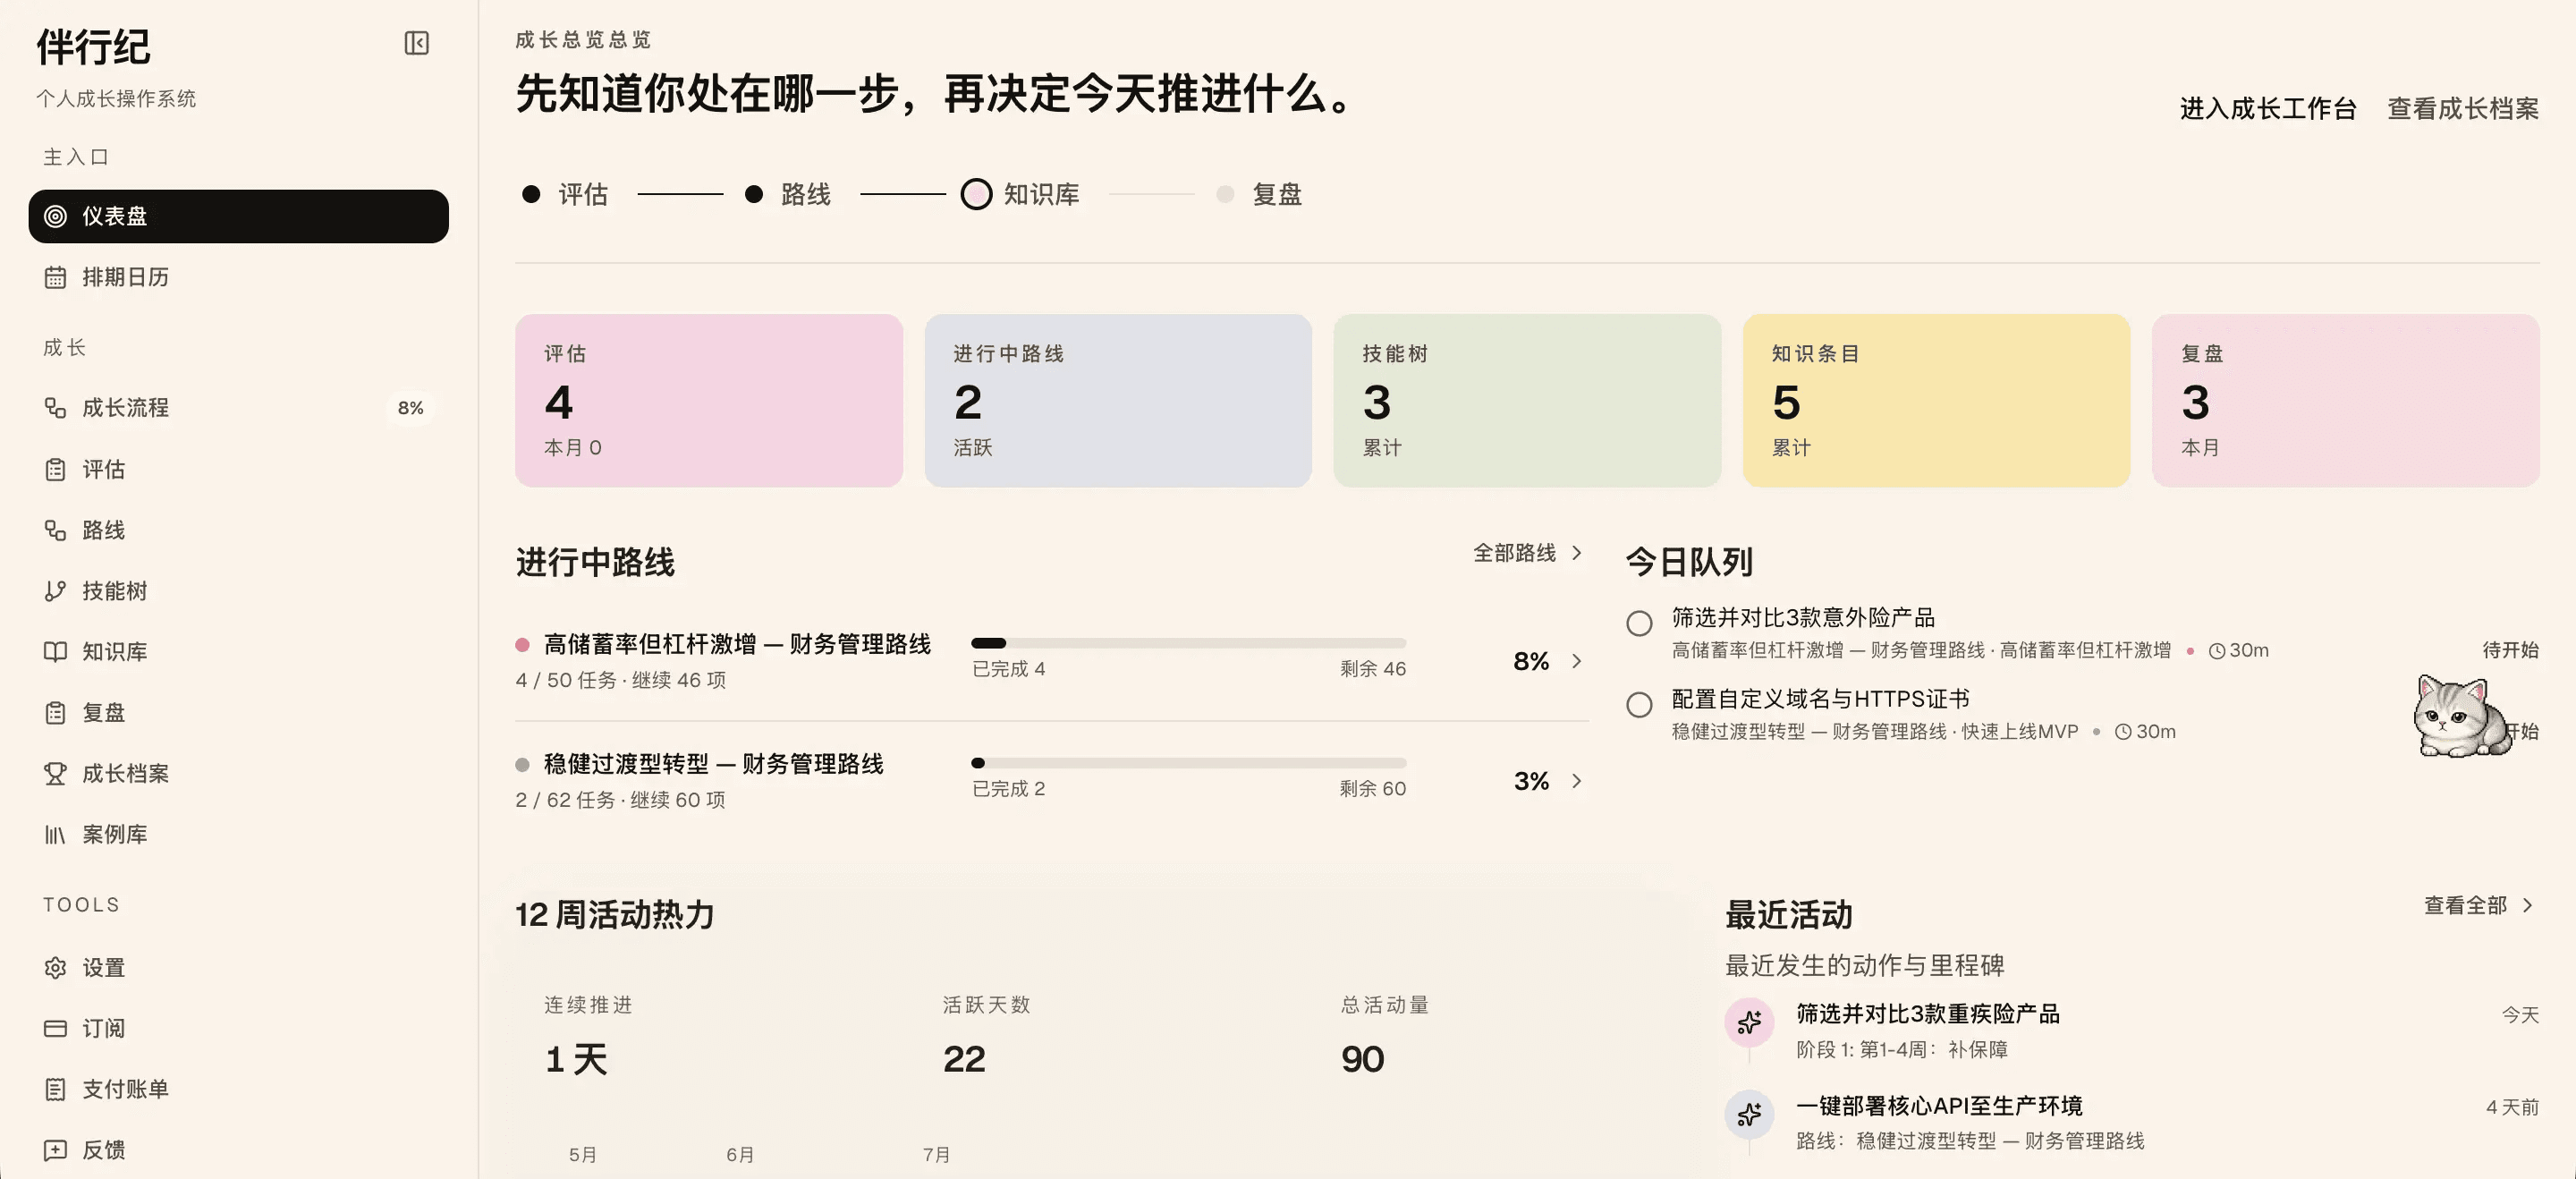Click the 筛选并对比3款重疾险产品 activity entry
This screenshot has width=2576, height=1179.
click(2132, 1030)
